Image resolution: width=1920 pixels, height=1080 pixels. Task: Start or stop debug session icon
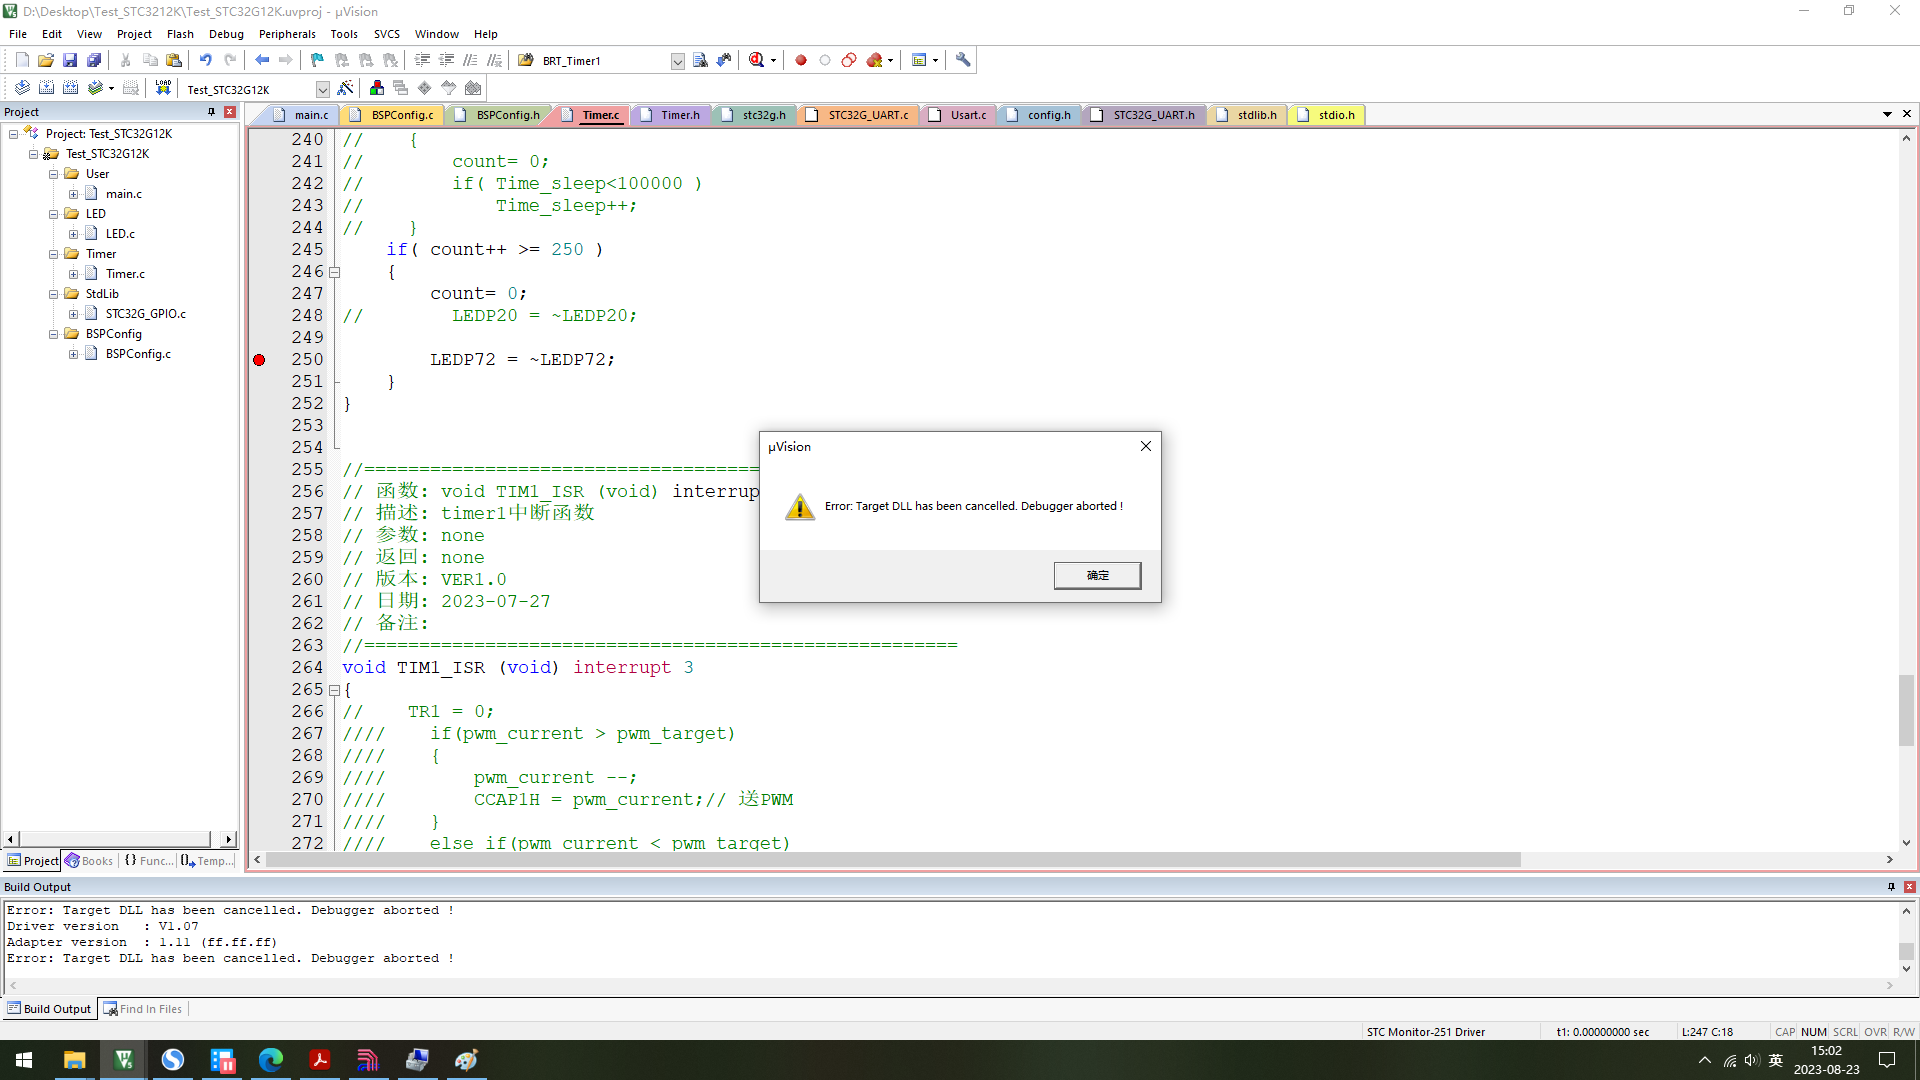pos(757,60)
